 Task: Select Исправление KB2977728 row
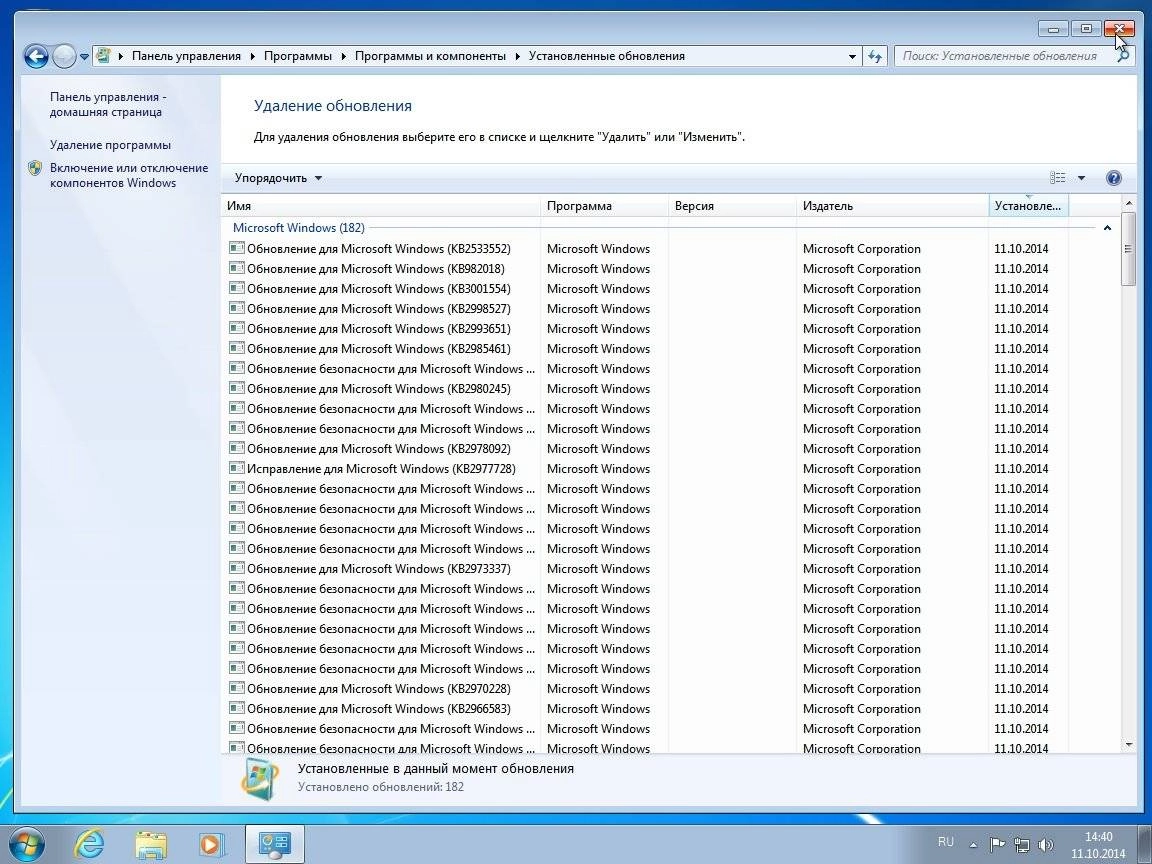[x=647, y=469]
